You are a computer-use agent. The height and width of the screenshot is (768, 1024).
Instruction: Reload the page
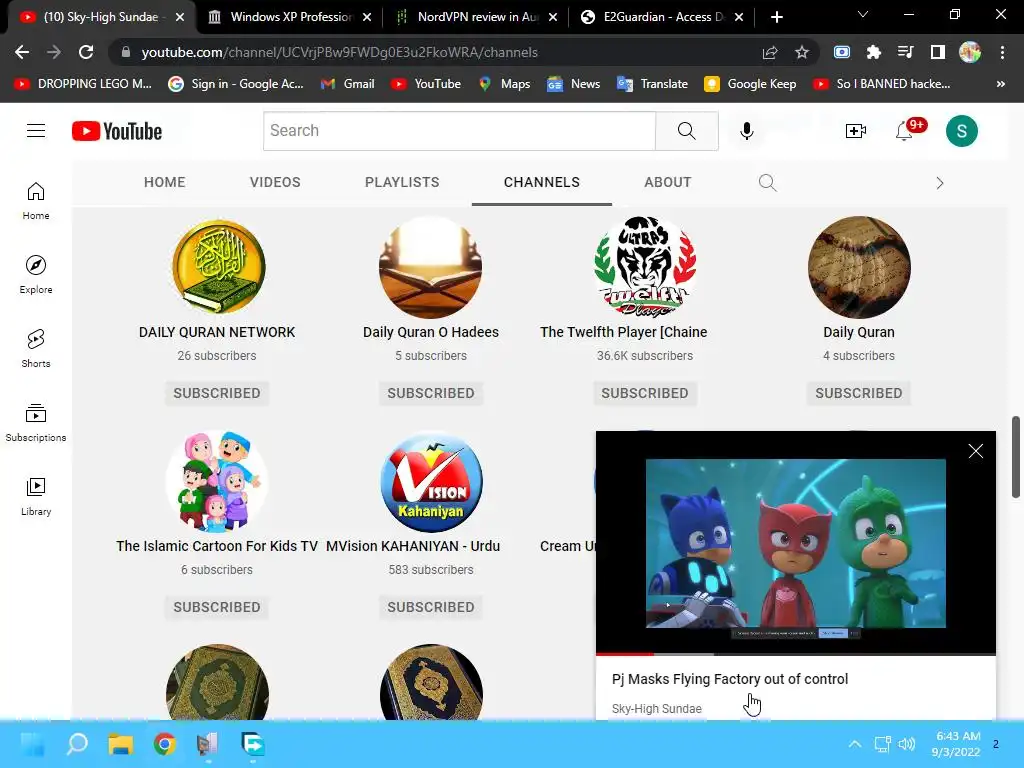pyautogui.click(x=86, y=52)
